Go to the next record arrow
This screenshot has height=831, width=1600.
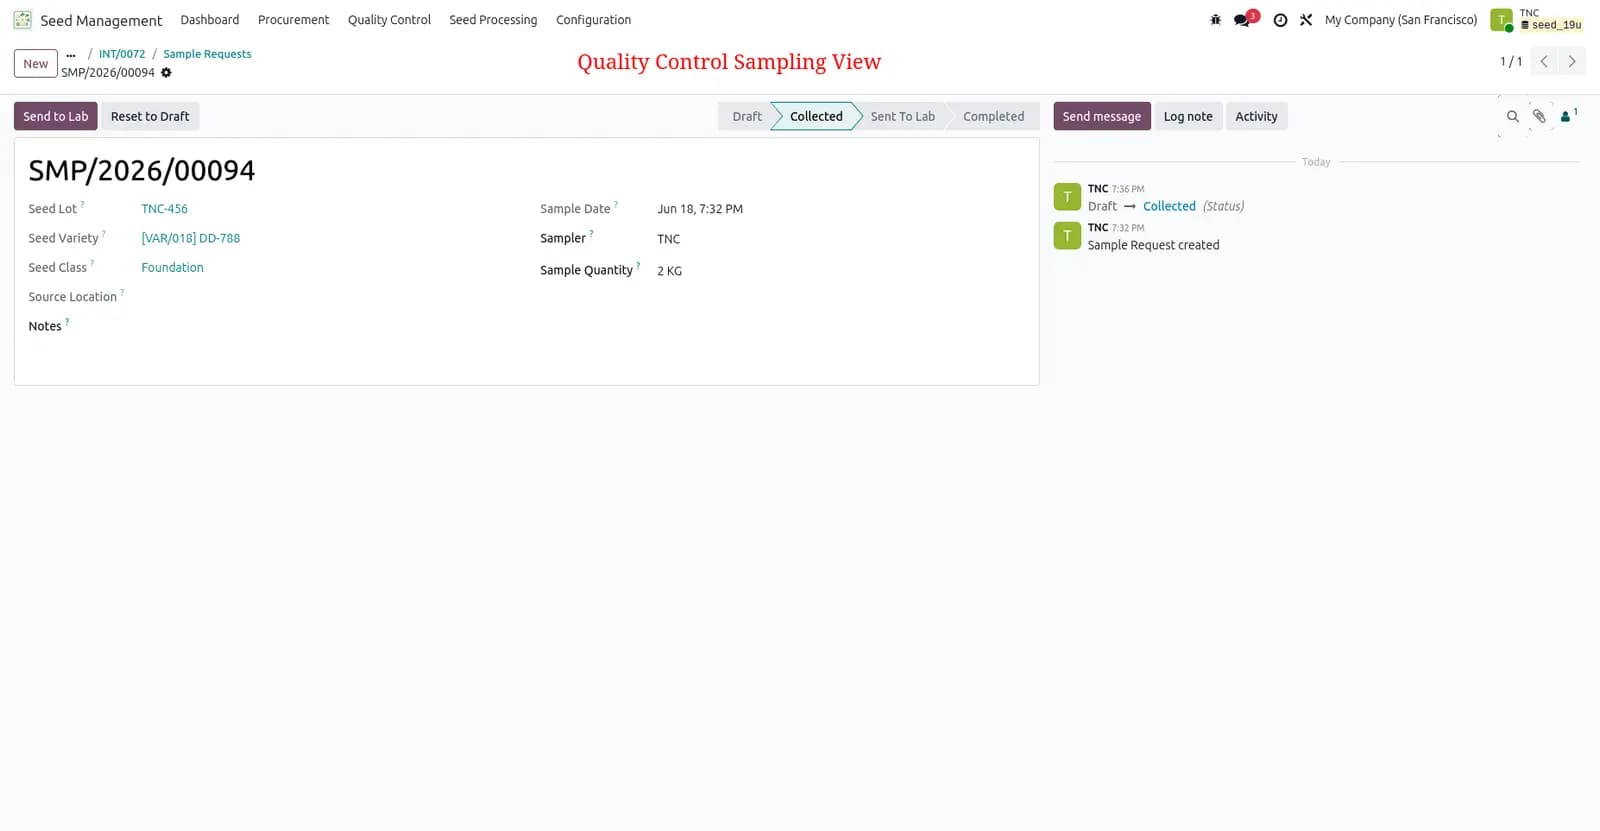(x=1572, y=62)
